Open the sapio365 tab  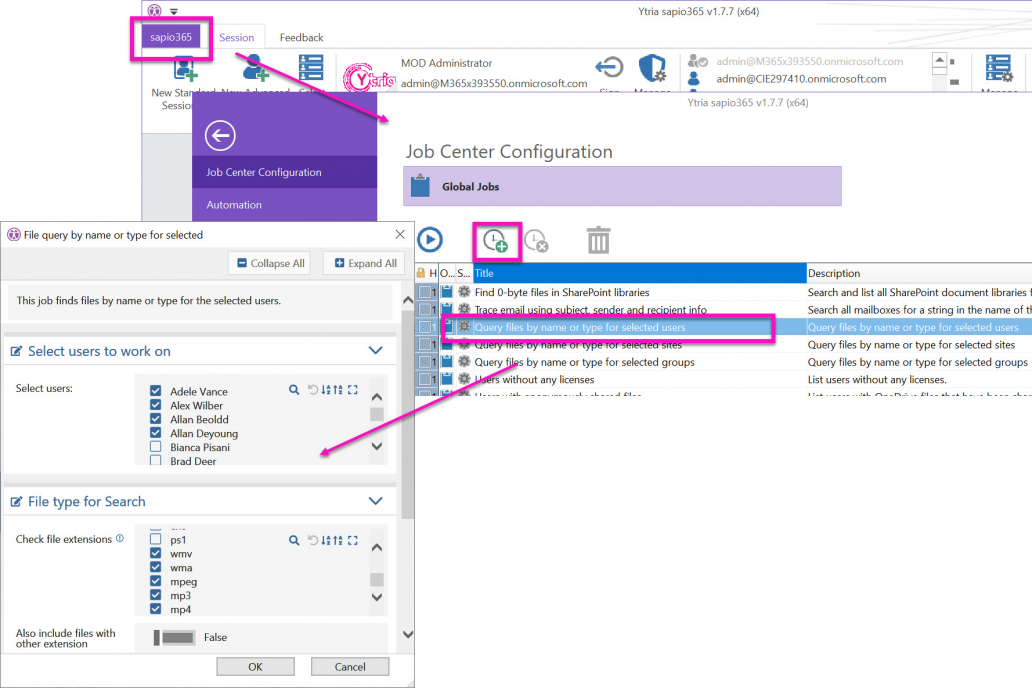pos(171,37)
